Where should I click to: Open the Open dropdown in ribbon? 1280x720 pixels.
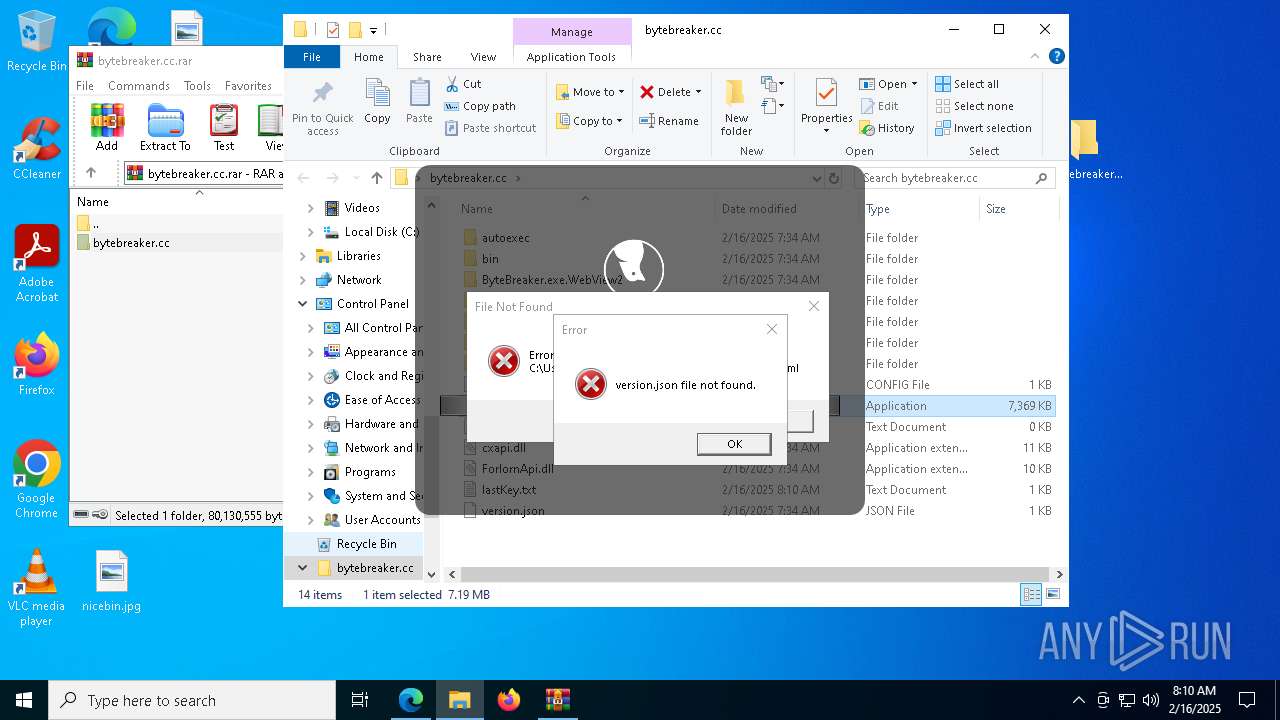[888, 84]
